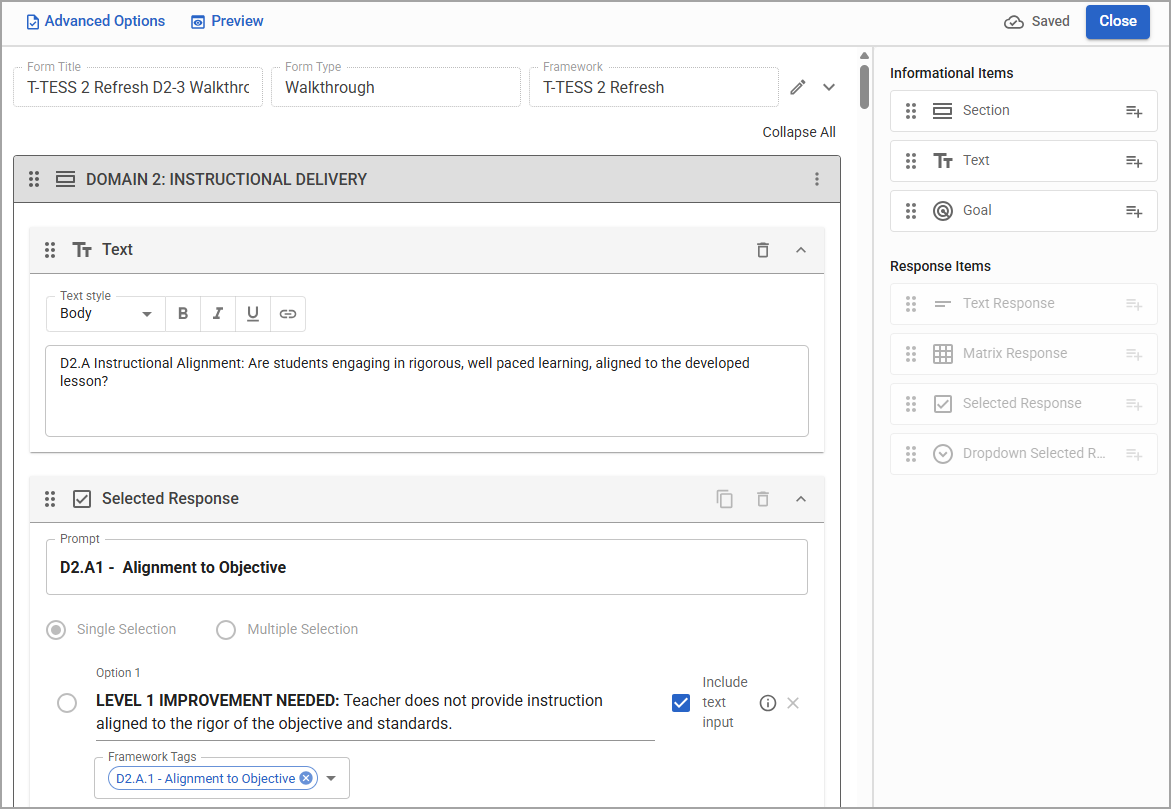
Task: Add a Section using its add icon
Action: click(1134, 111)
